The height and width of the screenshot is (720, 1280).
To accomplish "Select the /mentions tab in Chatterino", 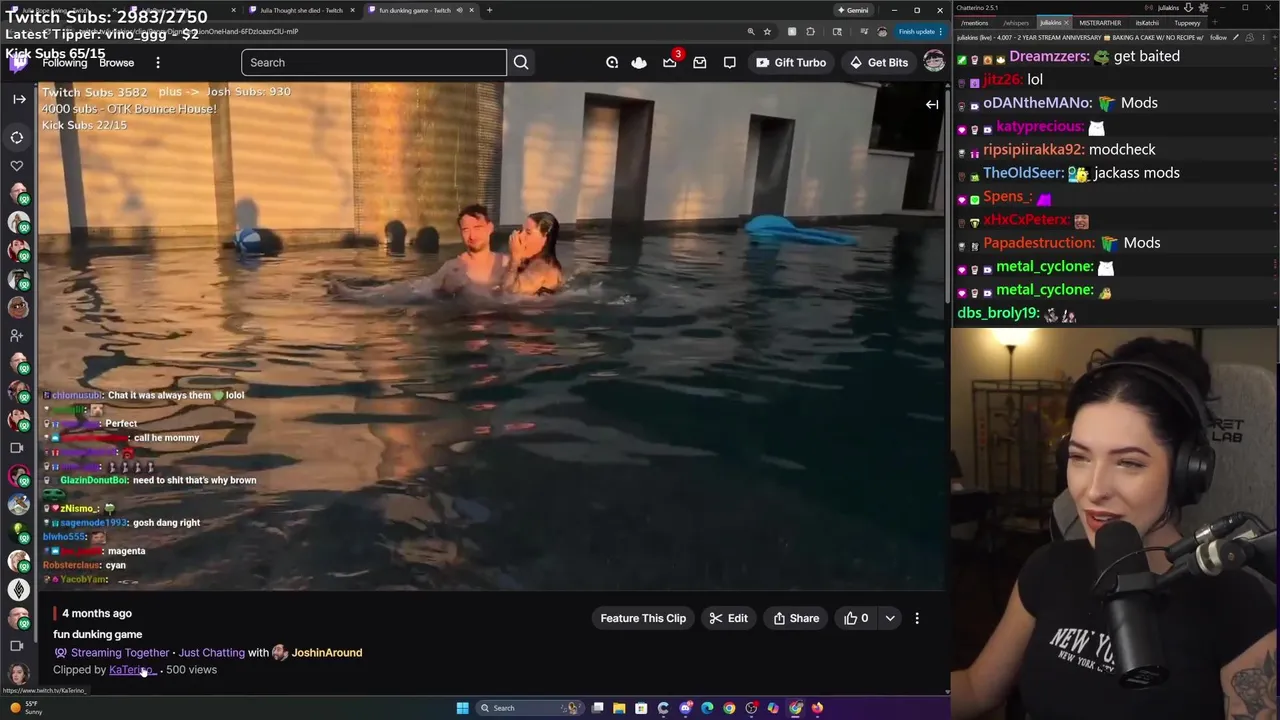I will point(974,22).
